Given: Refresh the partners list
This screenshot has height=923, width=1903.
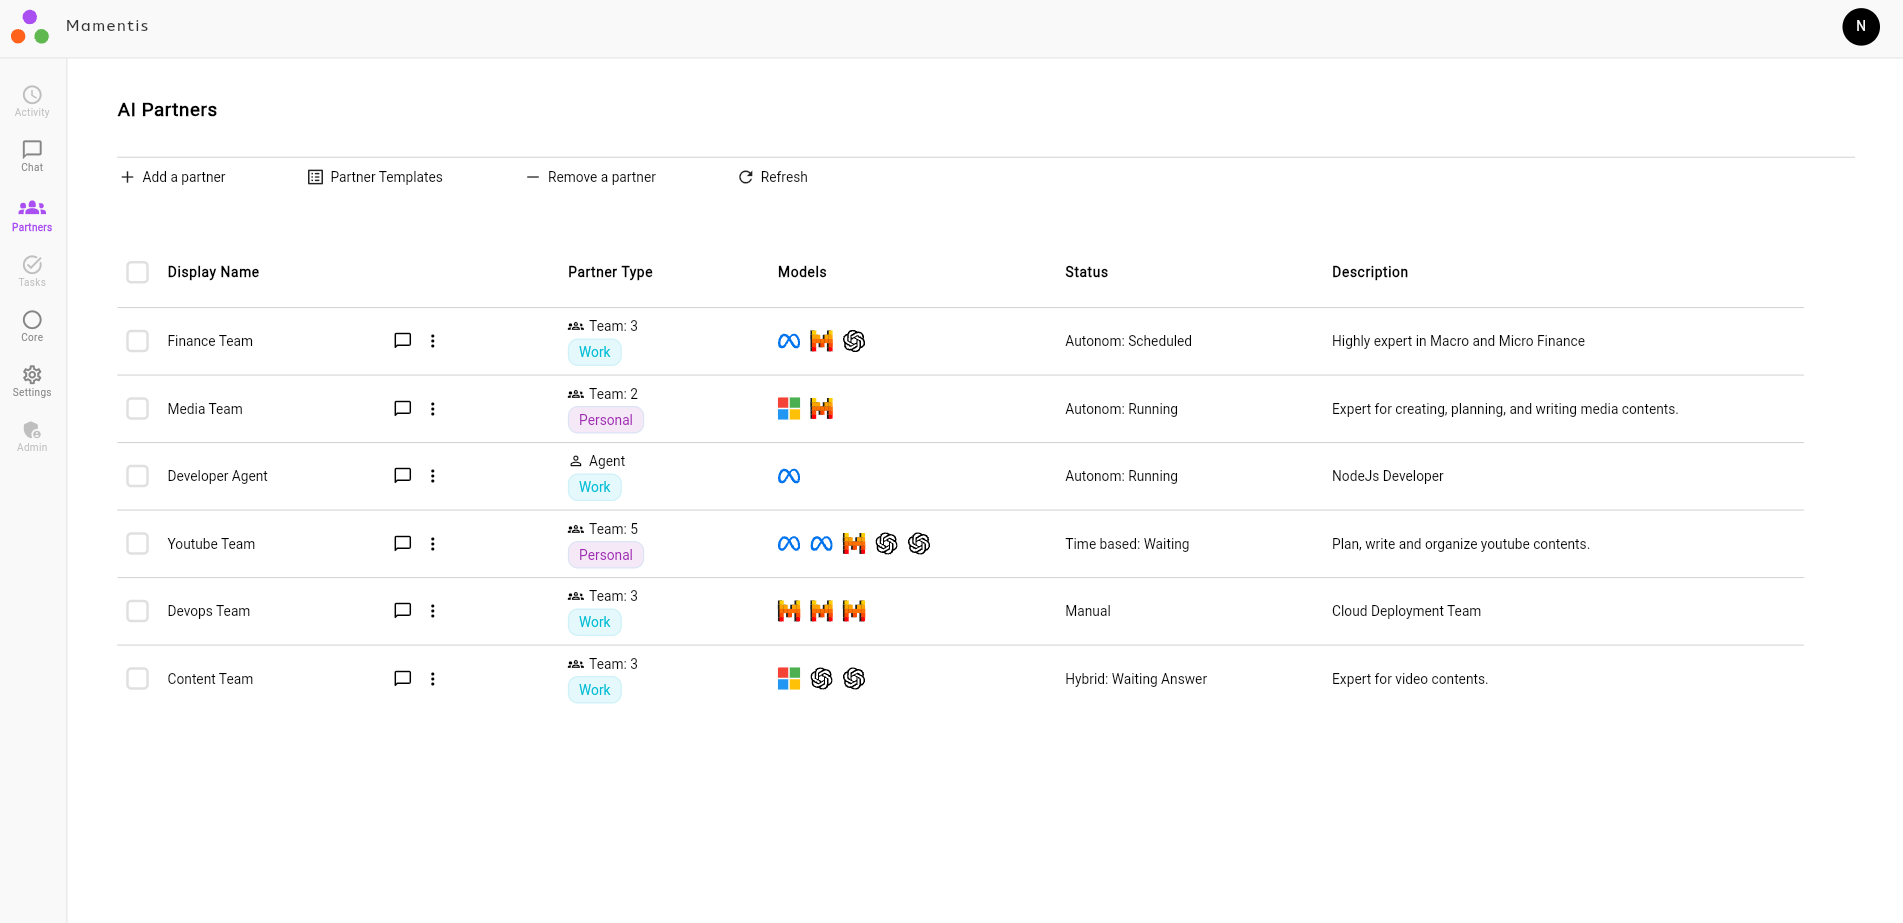Looking at the screenshot, I should coord(773,177).
